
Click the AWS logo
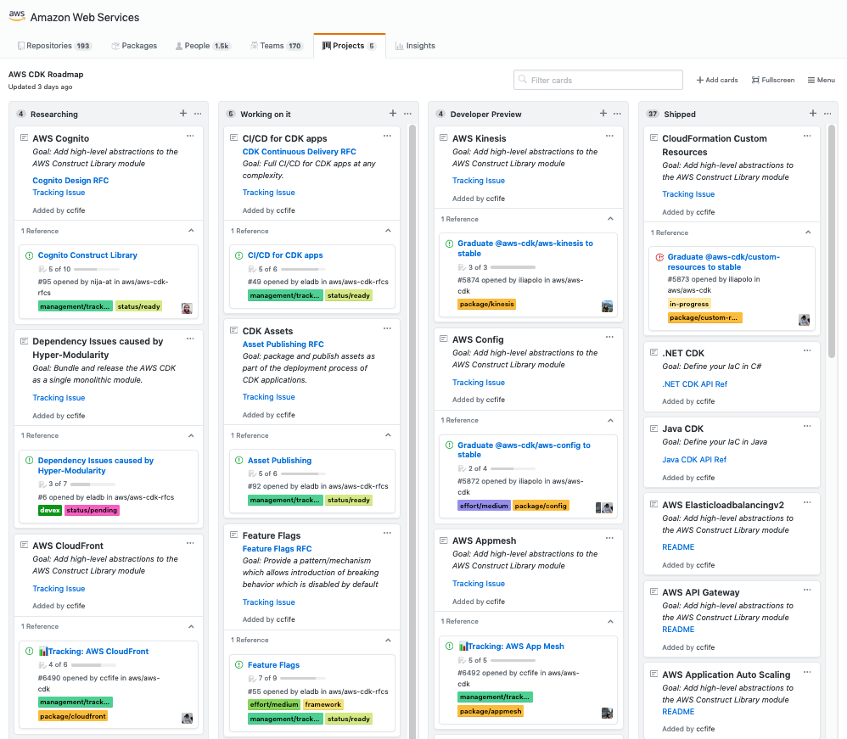(x=17, y=16)
